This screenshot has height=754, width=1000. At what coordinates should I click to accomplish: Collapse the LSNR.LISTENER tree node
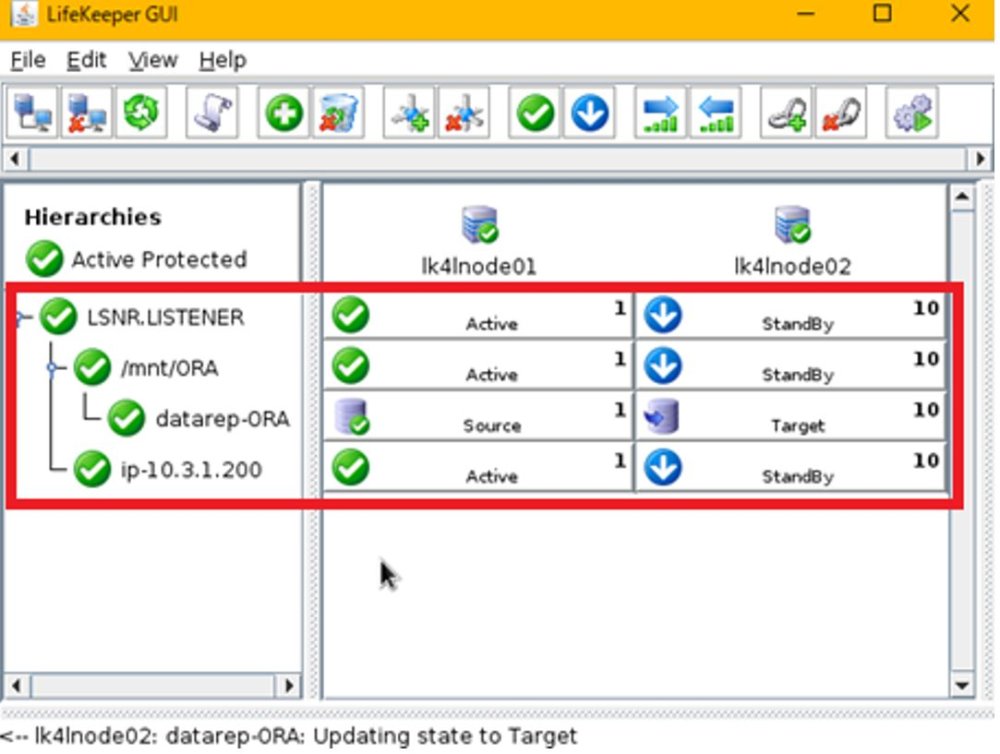[x=20, y=316]
